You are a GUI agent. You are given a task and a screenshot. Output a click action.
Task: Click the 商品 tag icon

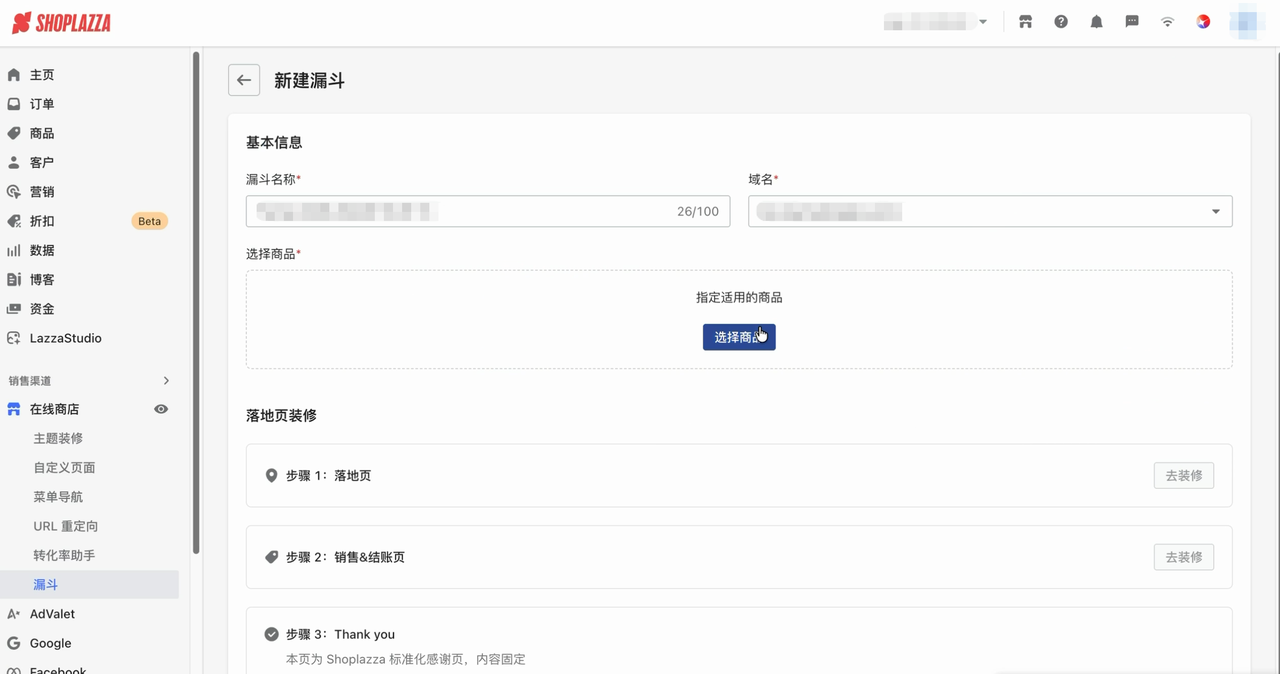[x=14, y=133]
